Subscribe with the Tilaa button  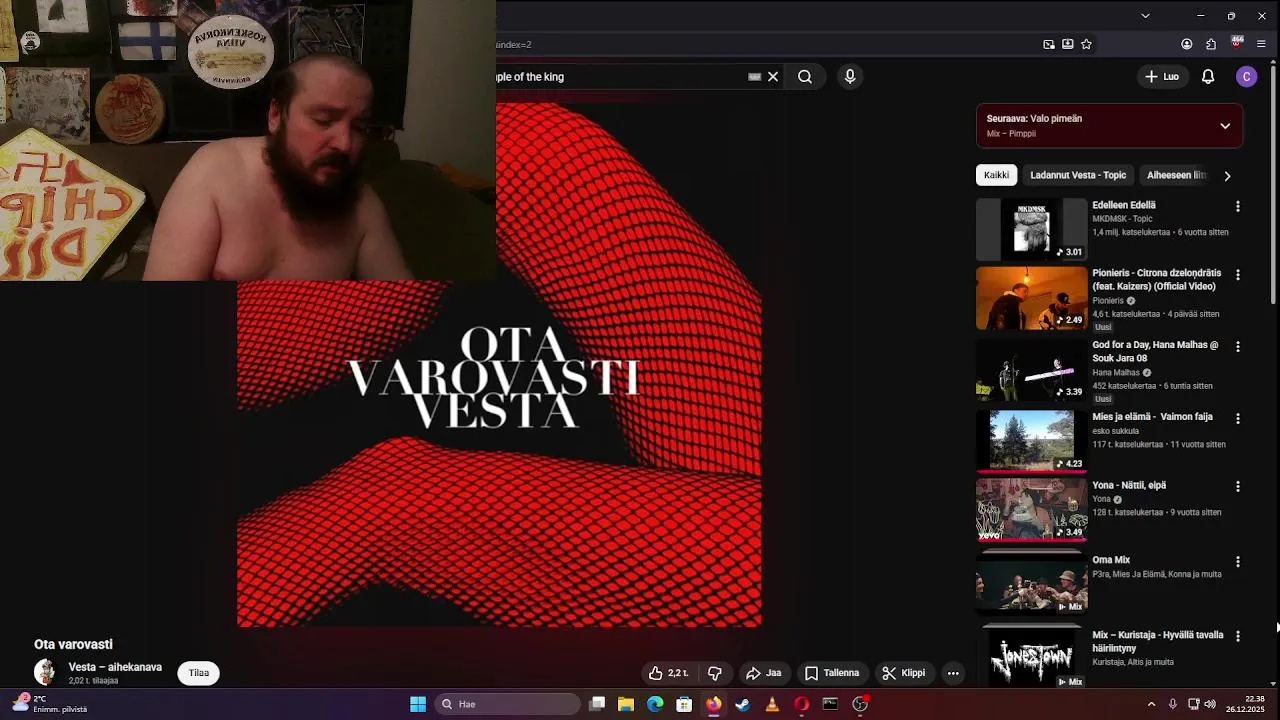(199, 673)
